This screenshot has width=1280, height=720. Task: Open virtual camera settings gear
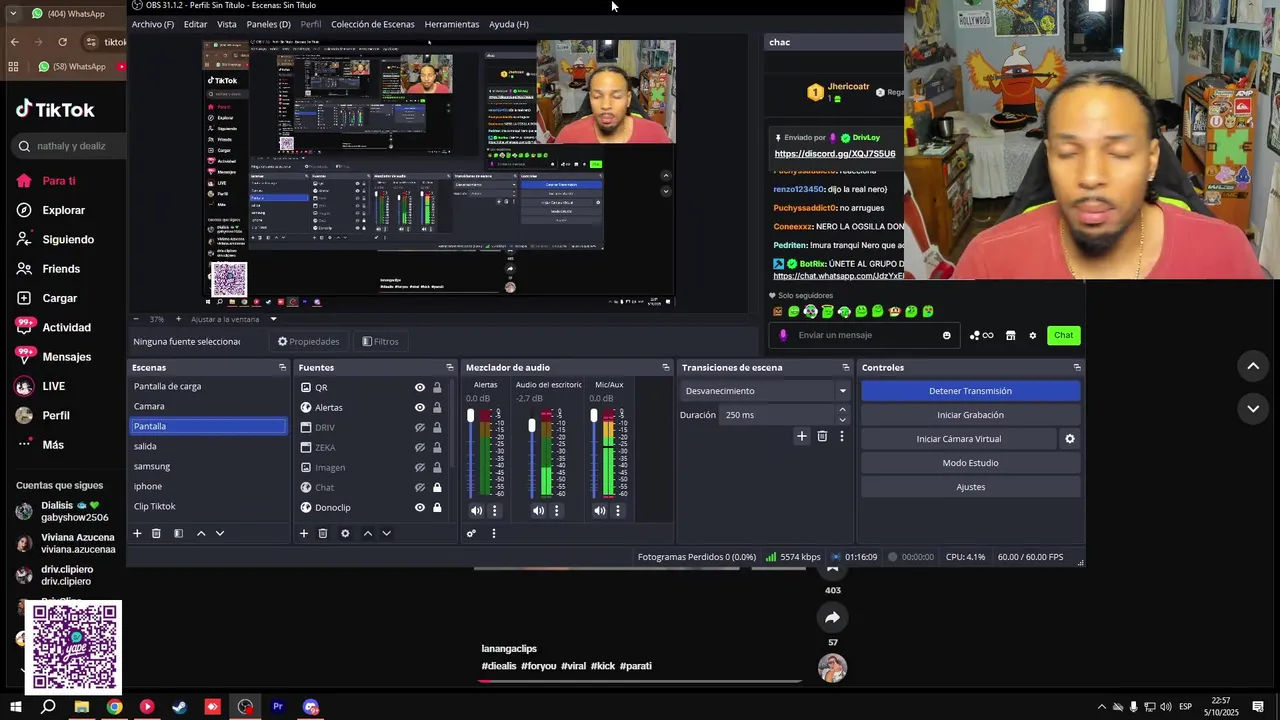coord(1069,439)
